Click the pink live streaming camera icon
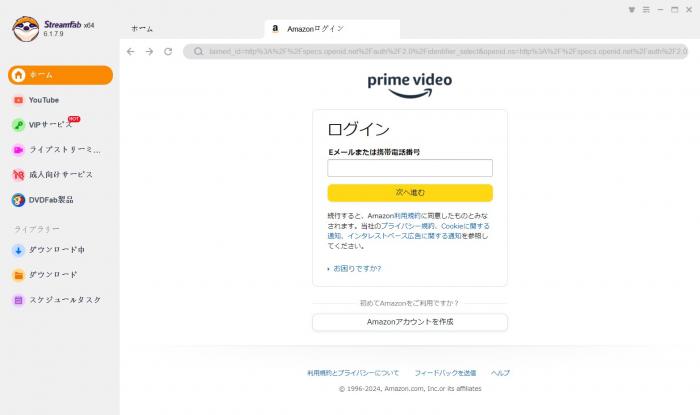The width and height of the screenshot is (700, 415). [x=18, y=150]
